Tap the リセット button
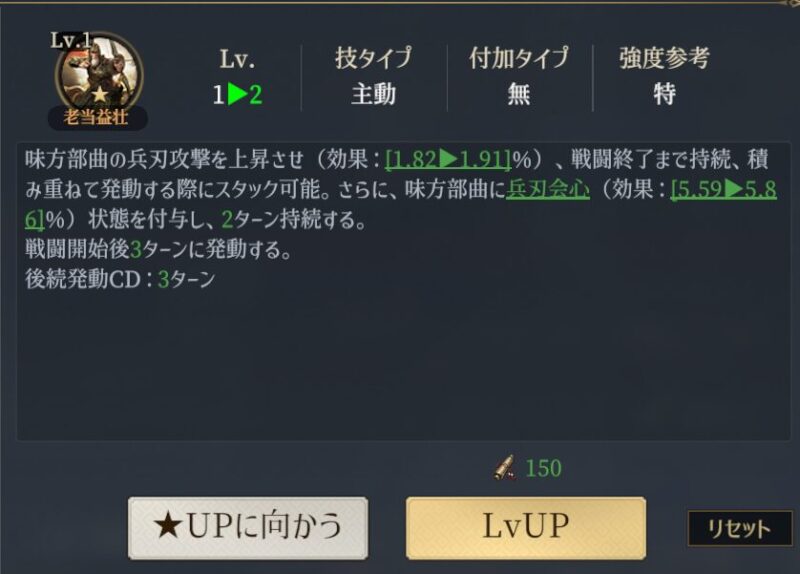Image resolution: width=800 pixels, height=574 pixels. click(x=740, y=529)
